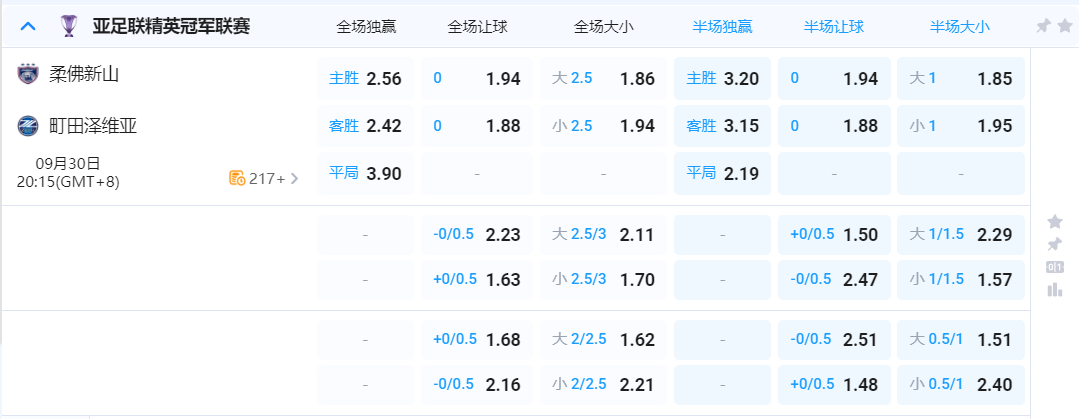Viewport: 1079px width, 419px height.
Task: Select 半场让球 handicap 0 at 1.88
Action: (835, 126)
